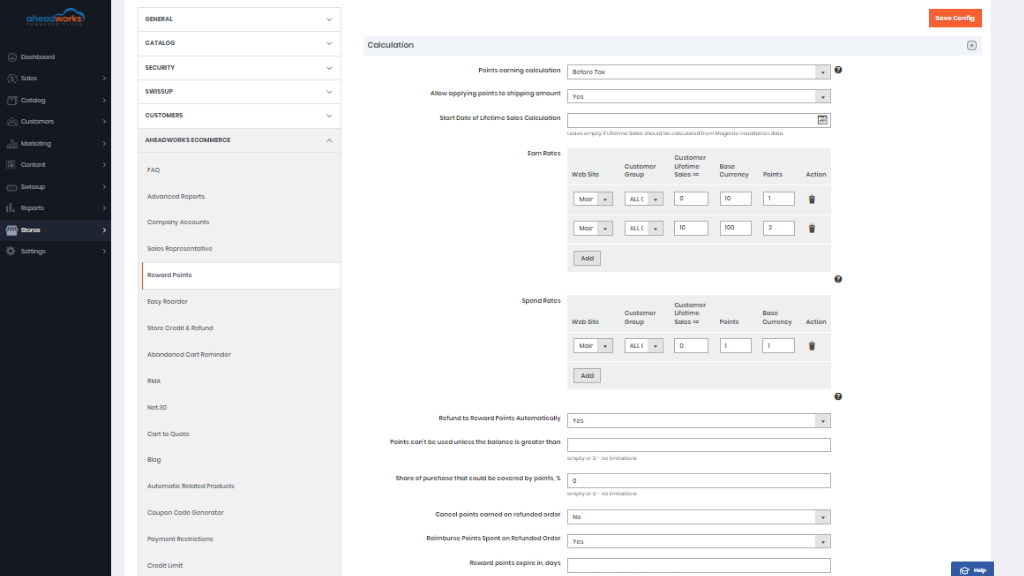Open Web Site dropdown in second Earn Rates row
The image size is (1024, 576).
coord(593,228)
